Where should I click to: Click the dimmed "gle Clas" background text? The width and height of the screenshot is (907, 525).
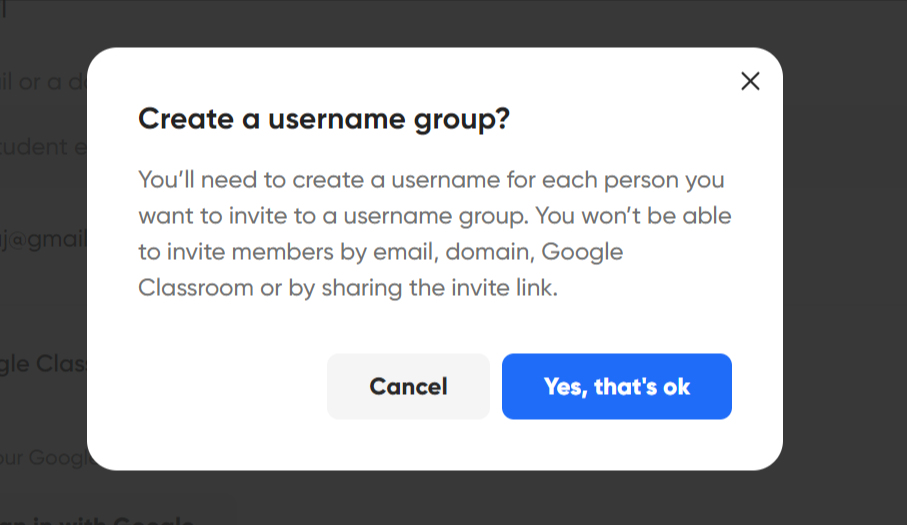(x=43, y=364)
